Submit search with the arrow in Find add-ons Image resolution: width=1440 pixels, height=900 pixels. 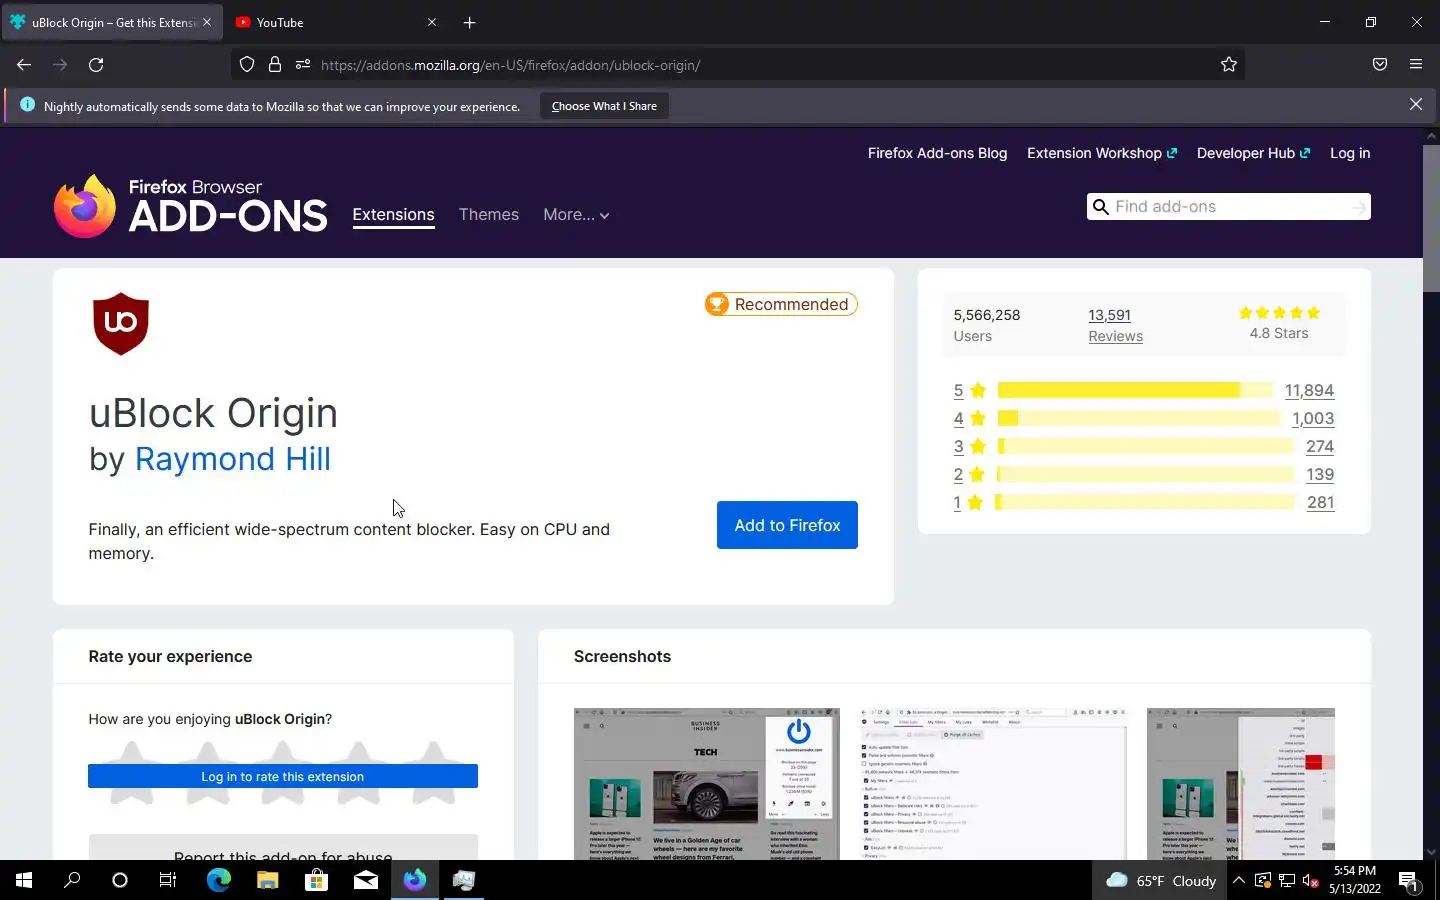click(1358, 207)
